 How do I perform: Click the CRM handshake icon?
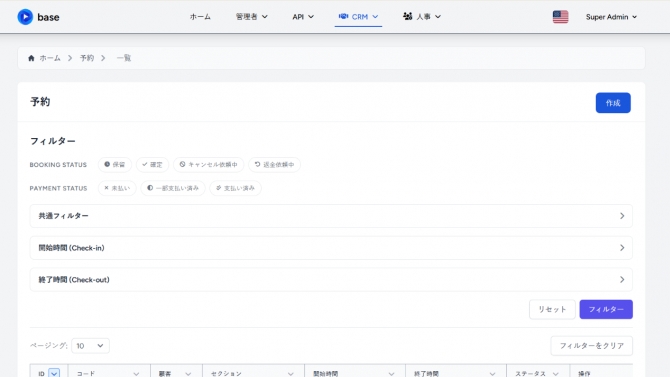[x=343, y=16]
